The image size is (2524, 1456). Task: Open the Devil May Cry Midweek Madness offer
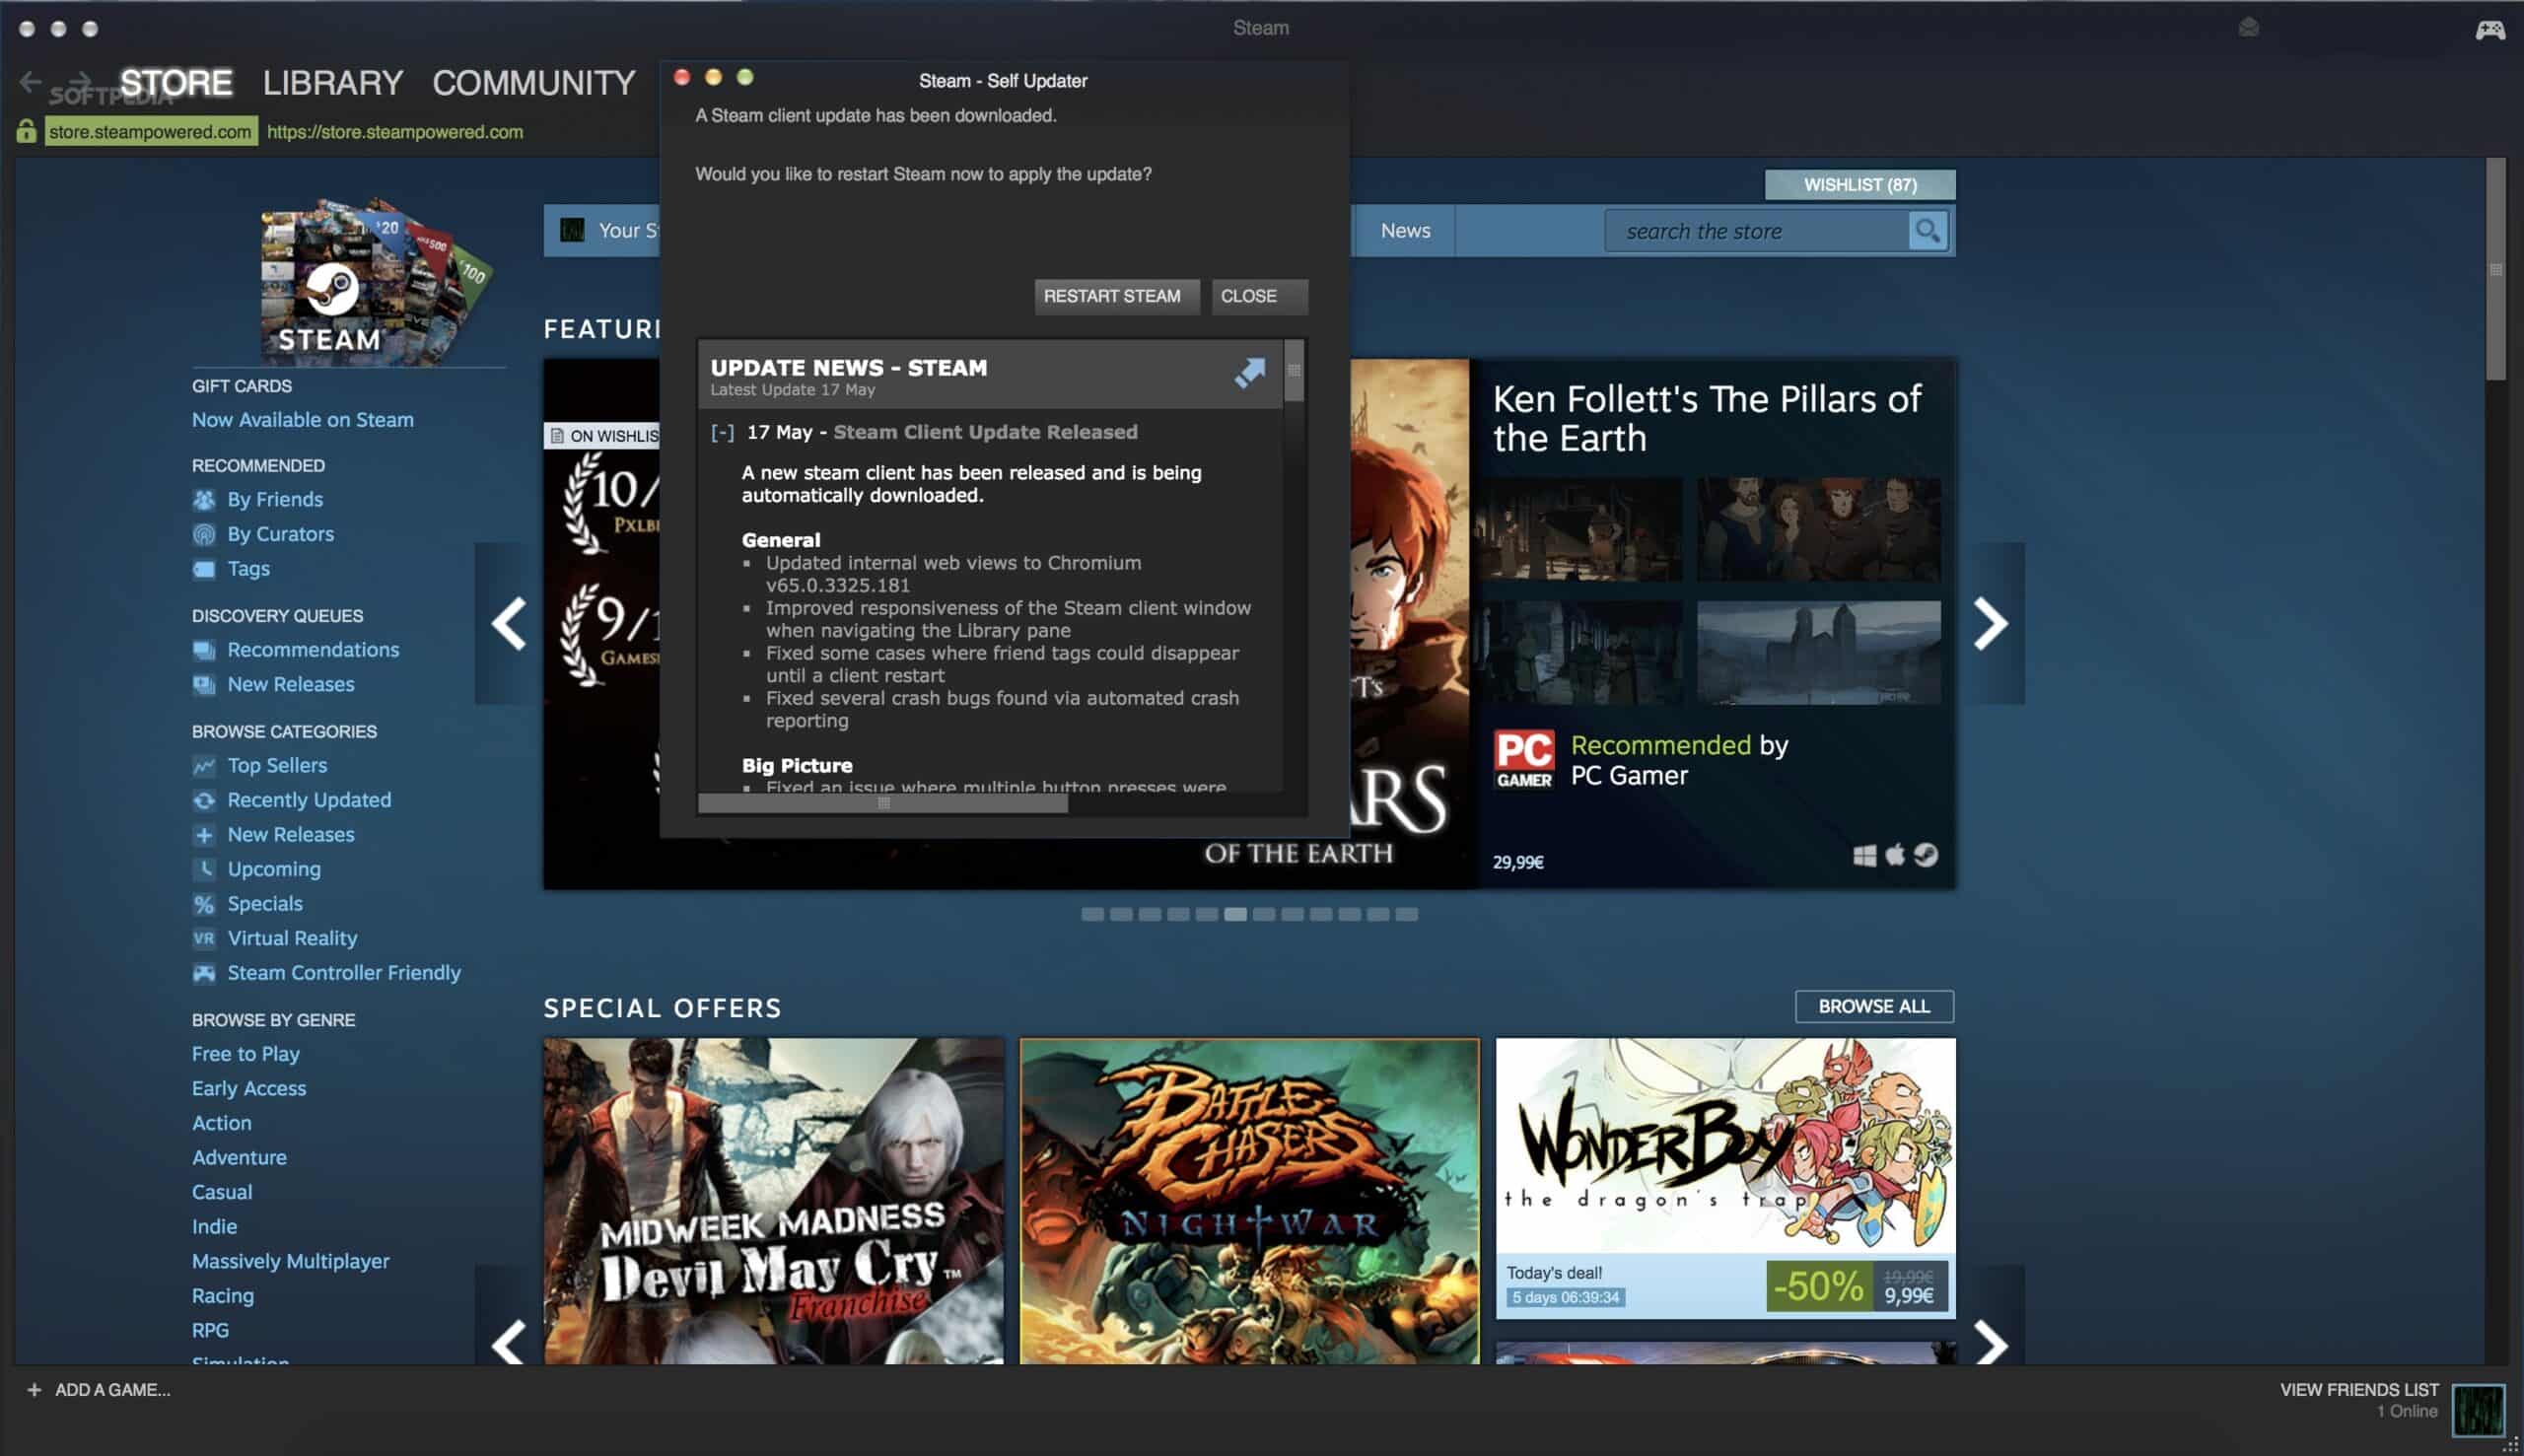773,1201
